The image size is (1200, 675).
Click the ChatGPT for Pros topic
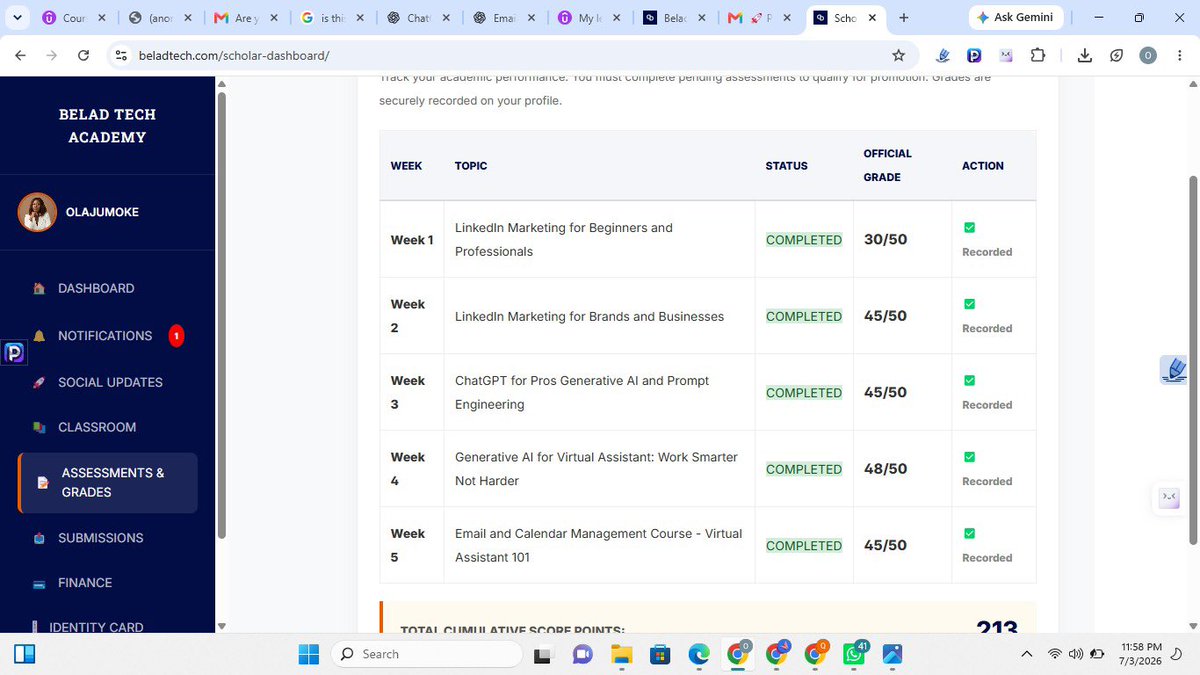pos(582,393)
